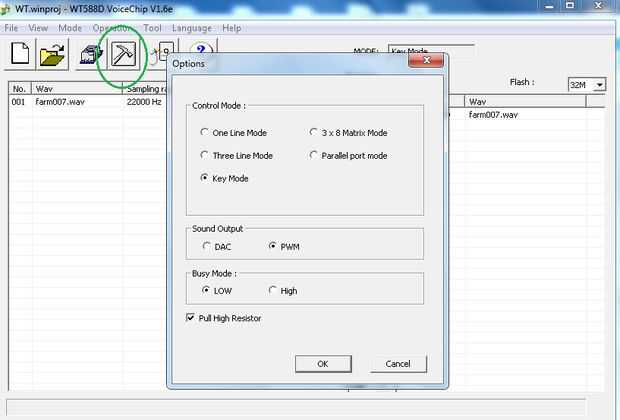Click the application icon in title bar
This screenshot has width=620, height=420.
(6, 9)
